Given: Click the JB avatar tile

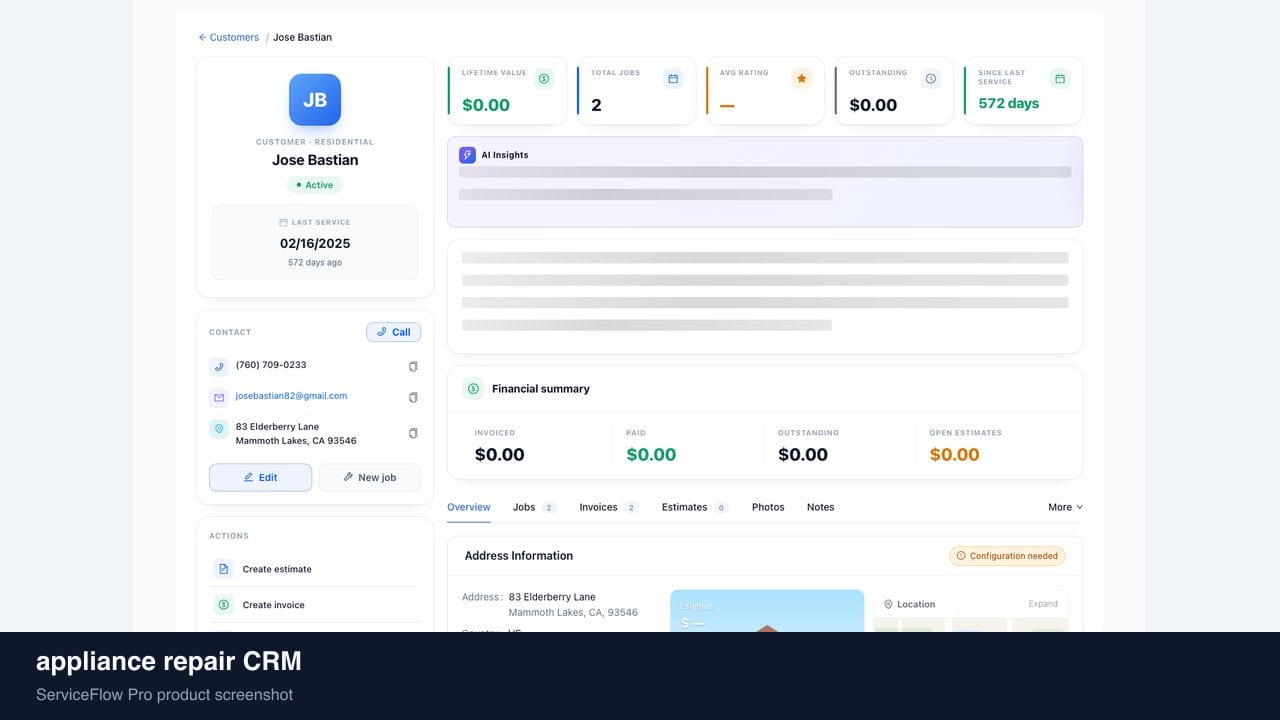Looking at the screenshot, I should coord(315,100).
